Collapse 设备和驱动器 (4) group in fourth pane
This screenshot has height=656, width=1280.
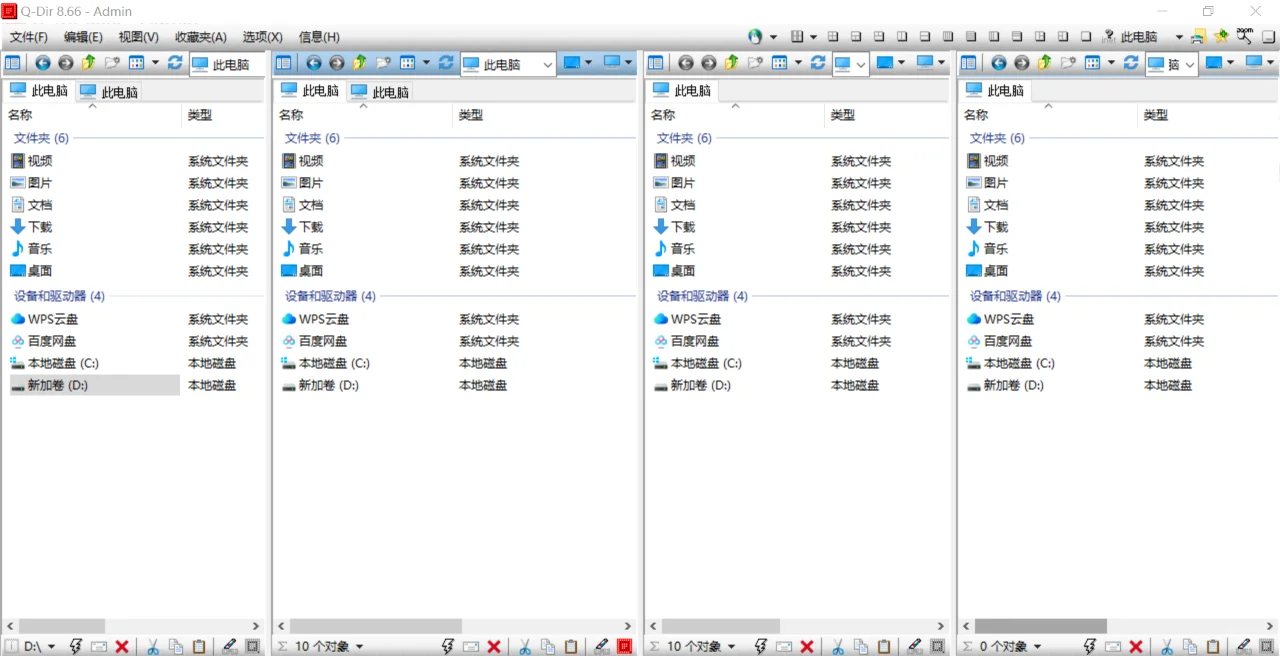coord(1015,296)
